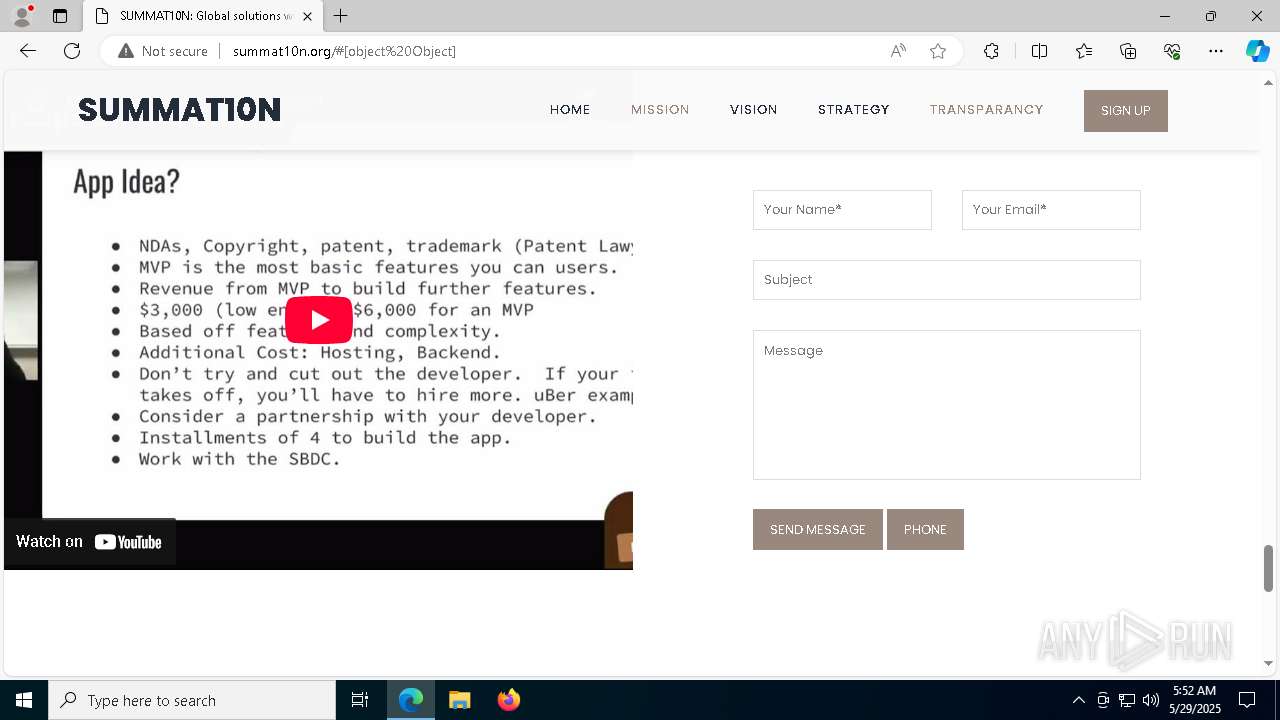Screen dimensions: 1280x720
Task: Open network status tray icon
Action: (x=1127, y=700)
